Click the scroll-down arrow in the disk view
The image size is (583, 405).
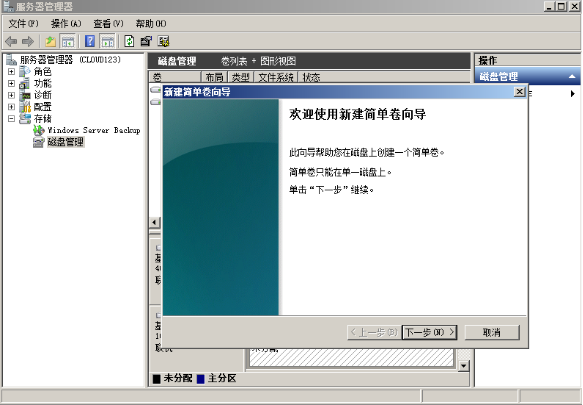(x=463, y=366)
